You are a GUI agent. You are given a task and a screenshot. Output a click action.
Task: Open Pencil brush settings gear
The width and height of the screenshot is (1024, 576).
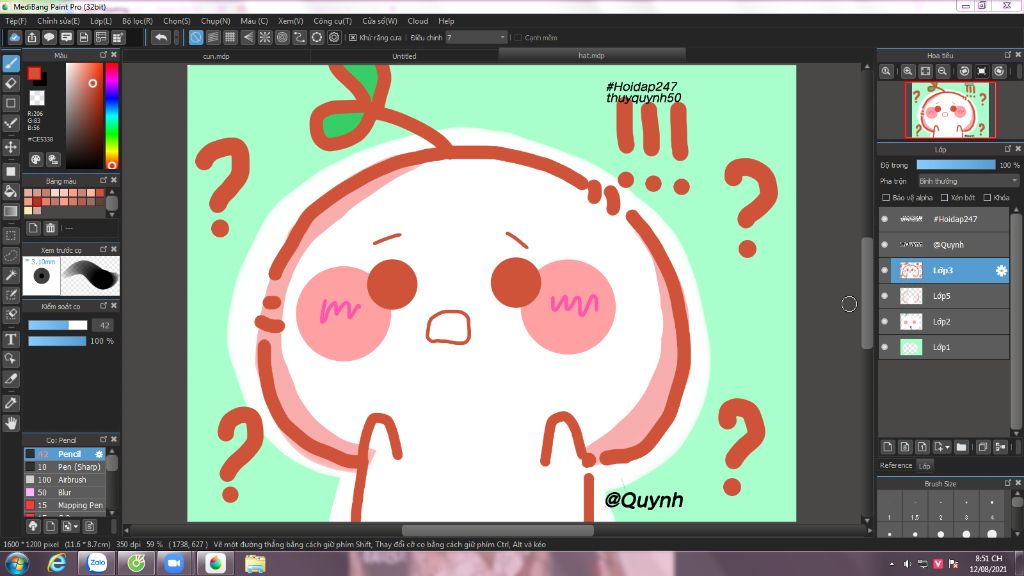[99, 454]
